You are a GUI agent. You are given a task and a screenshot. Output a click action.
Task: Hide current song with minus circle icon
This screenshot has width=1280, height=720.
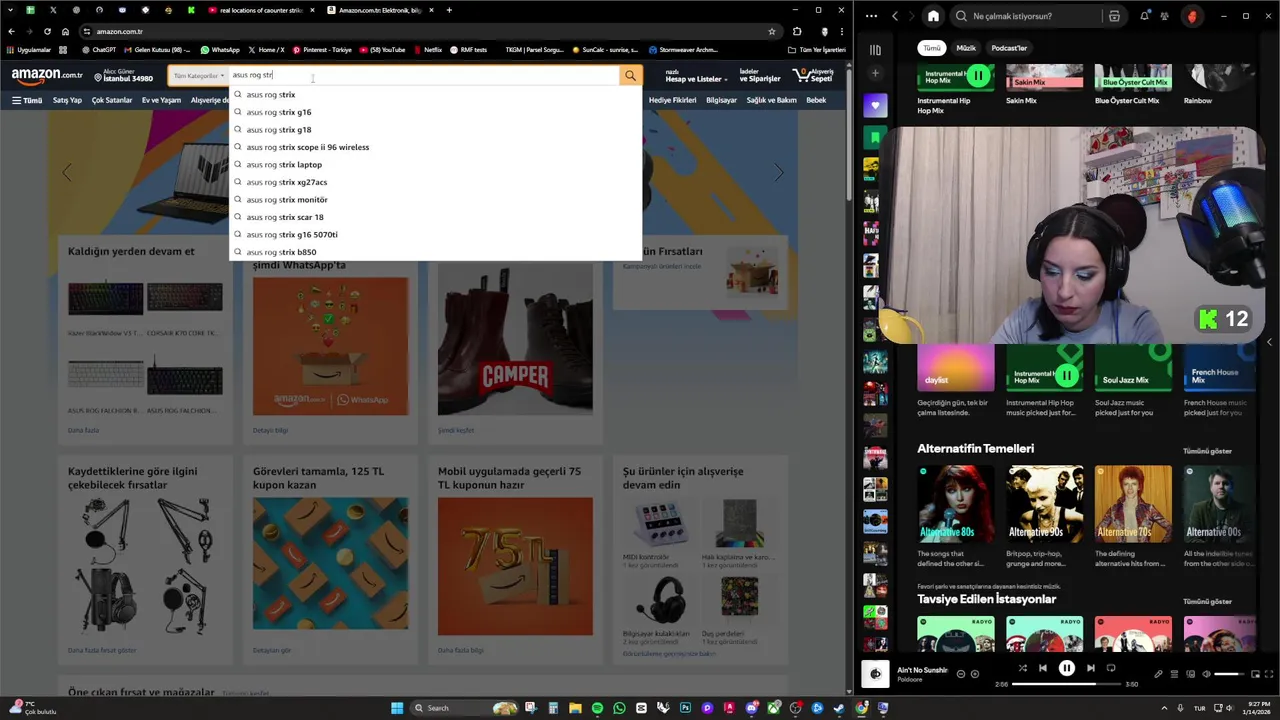(961, 674)
